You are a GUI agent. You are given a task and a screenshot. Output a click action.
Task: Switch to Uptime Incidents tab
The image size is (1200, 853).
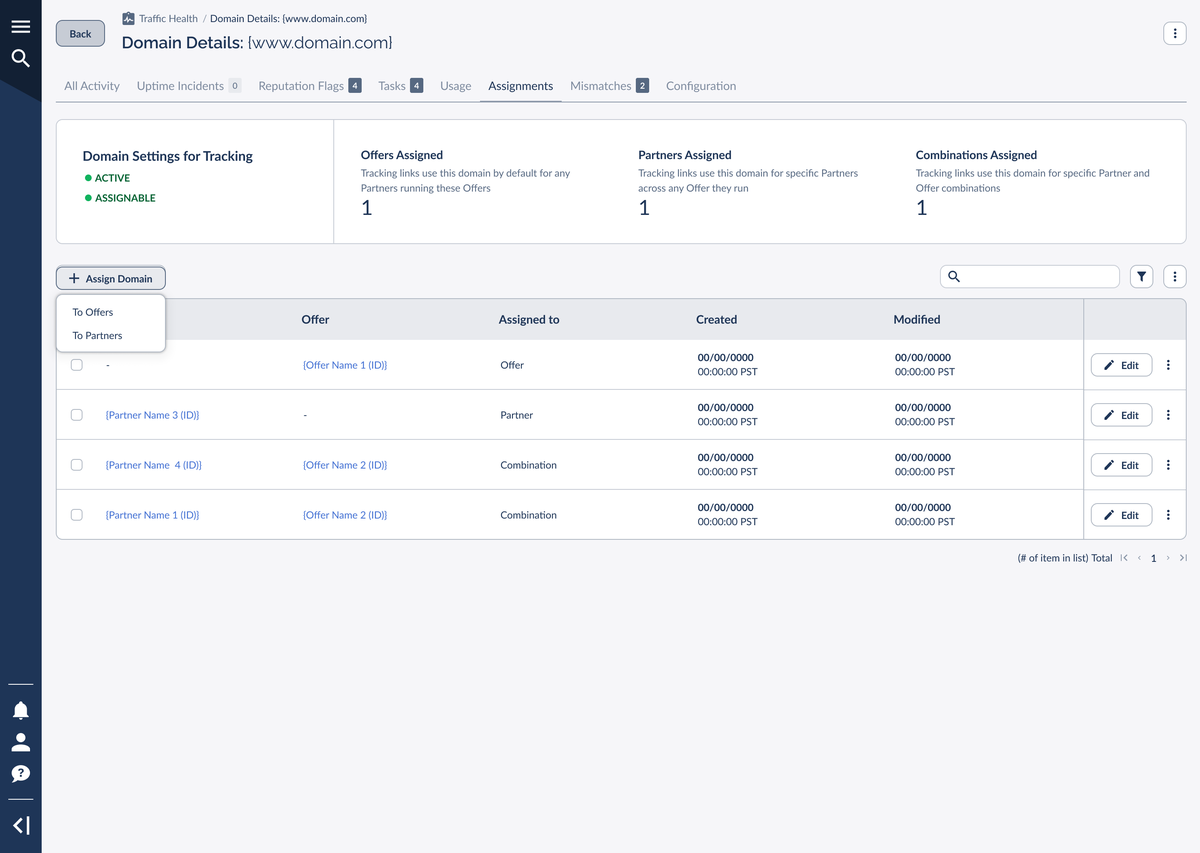[189, 86]
